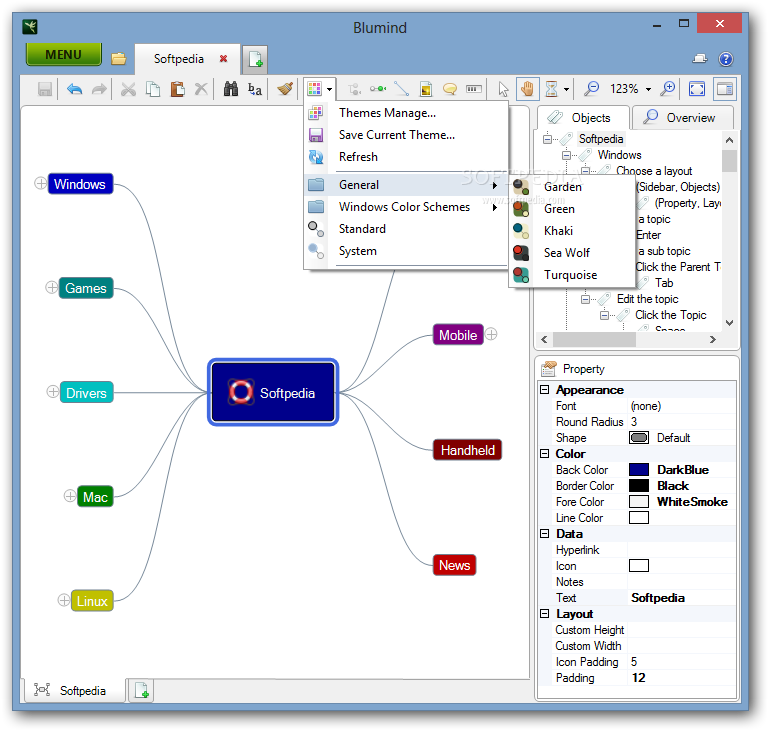Collapse the Softpedia tree root node

547,139
